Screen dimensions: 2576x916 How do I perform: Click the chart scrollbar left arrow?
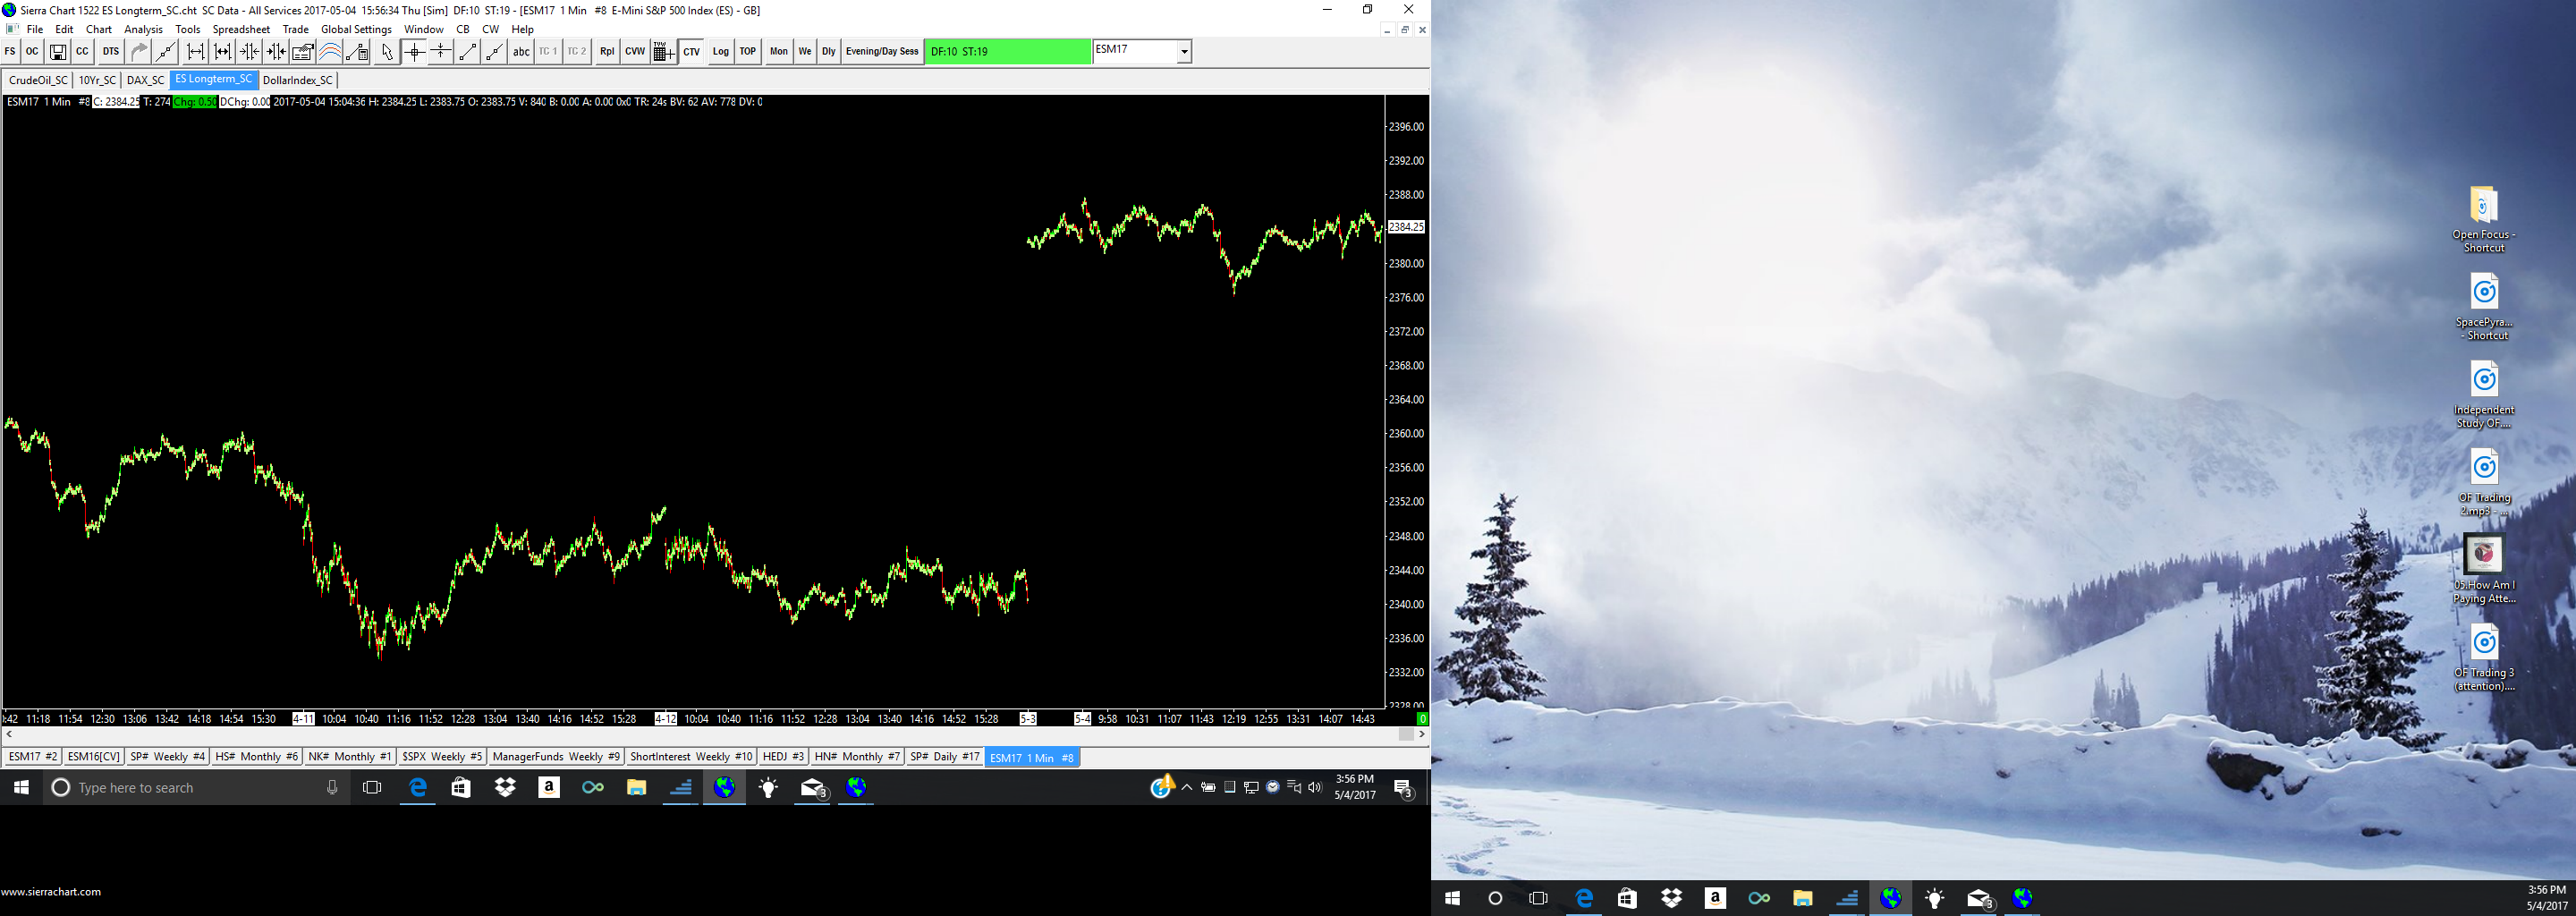9,734
